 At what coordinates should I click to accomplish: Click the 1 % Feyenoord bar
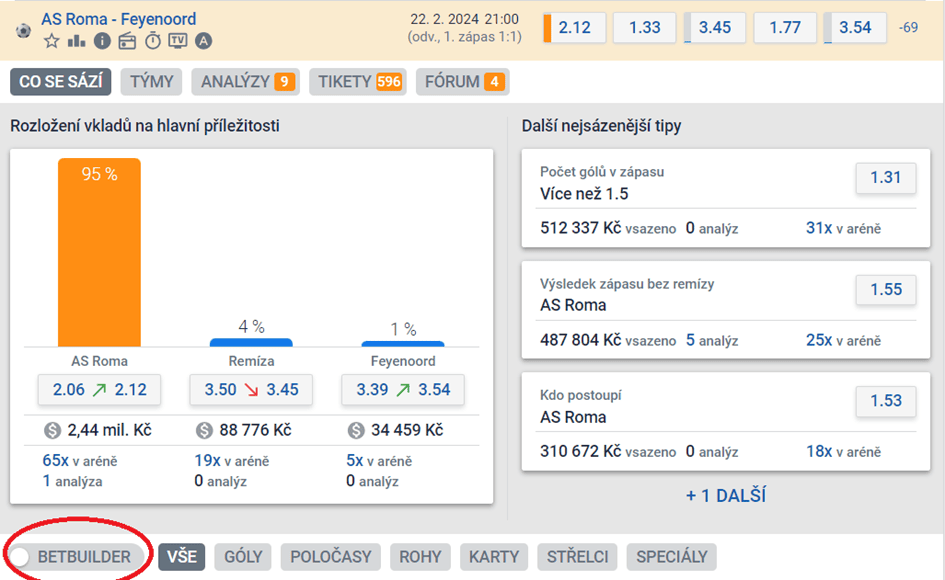coord(403,344)
